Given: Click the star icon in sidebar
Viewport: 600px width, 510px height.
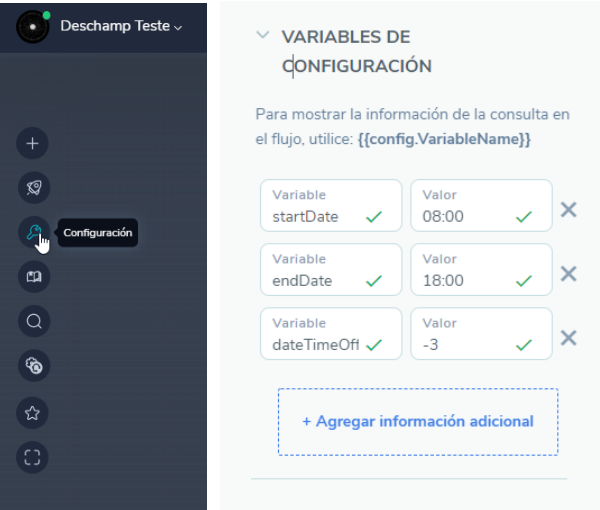Looking at the screenshot, I should 33,412.
